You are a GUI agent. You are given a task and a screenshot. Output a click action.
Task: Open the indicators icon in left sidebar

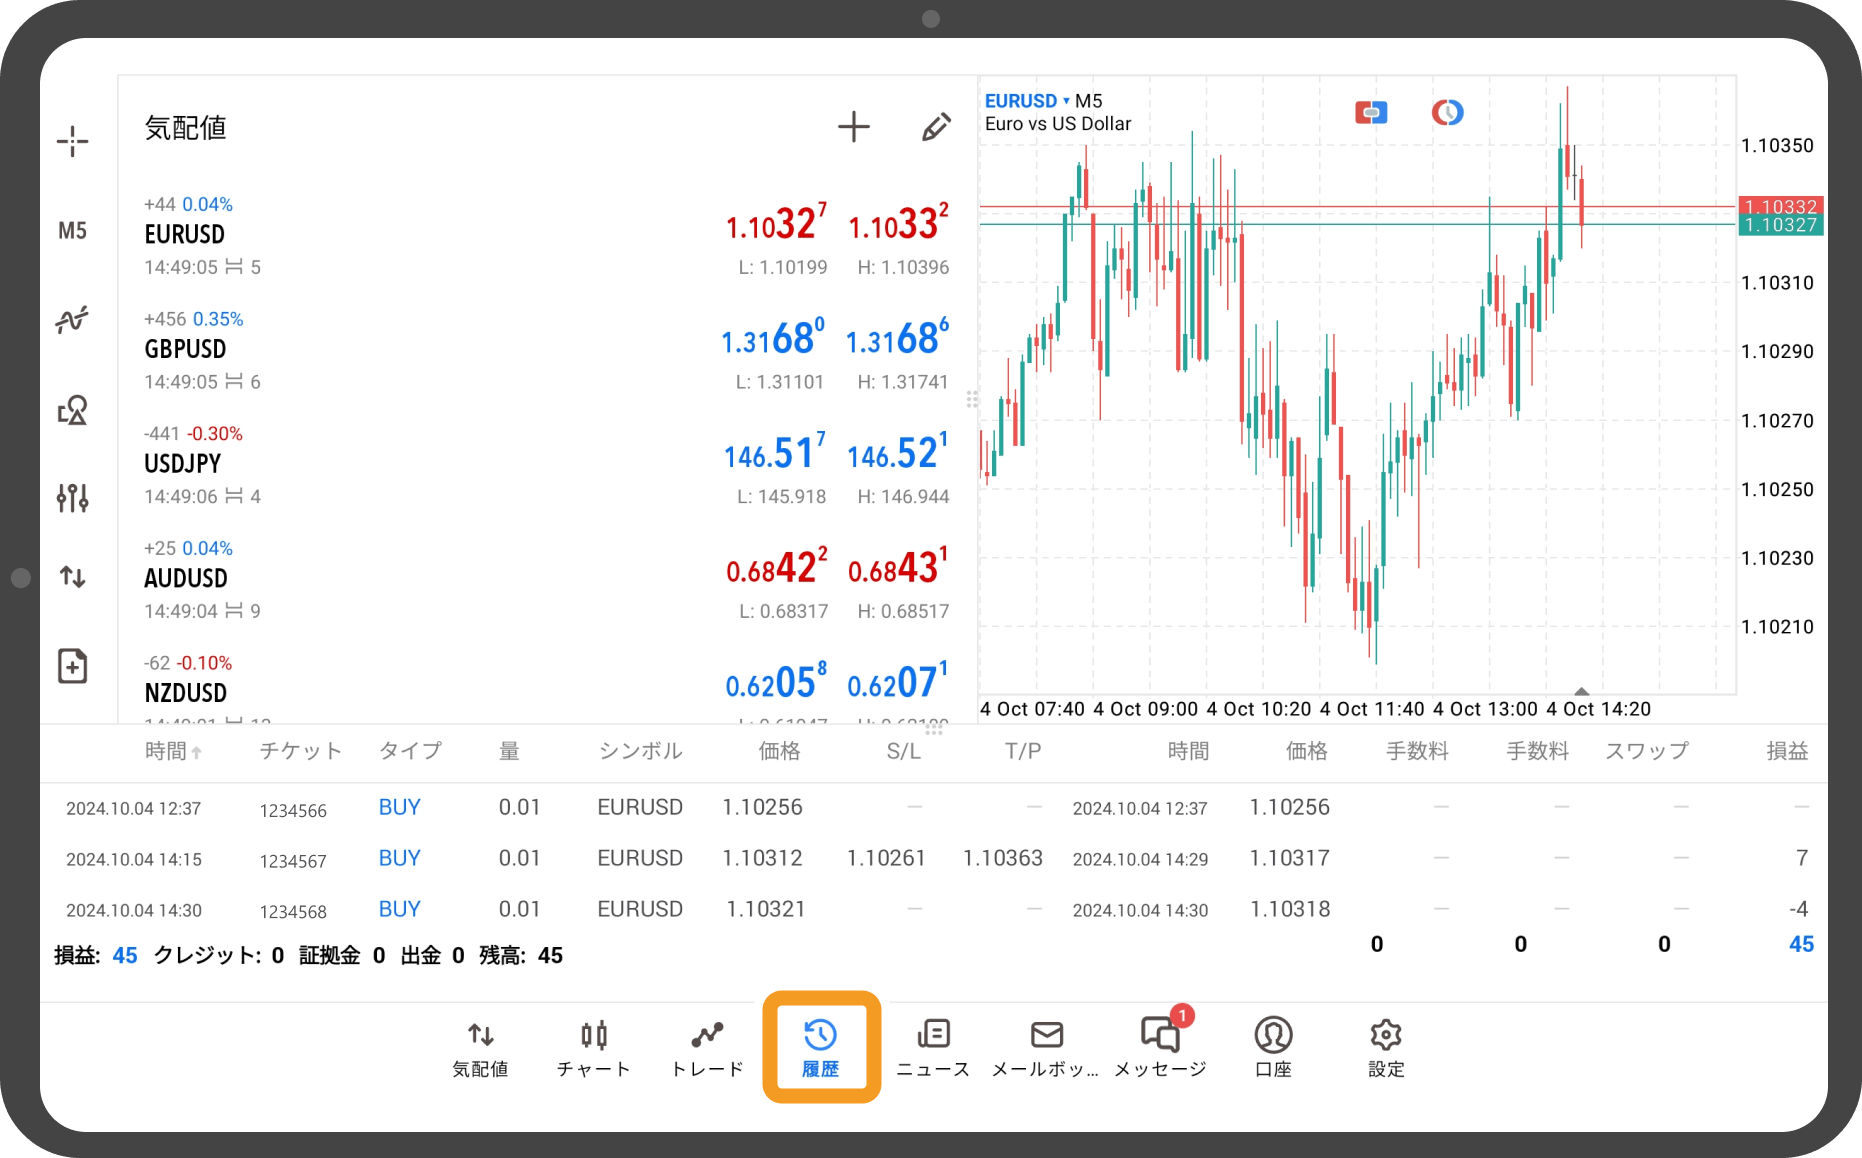point(72,320)
